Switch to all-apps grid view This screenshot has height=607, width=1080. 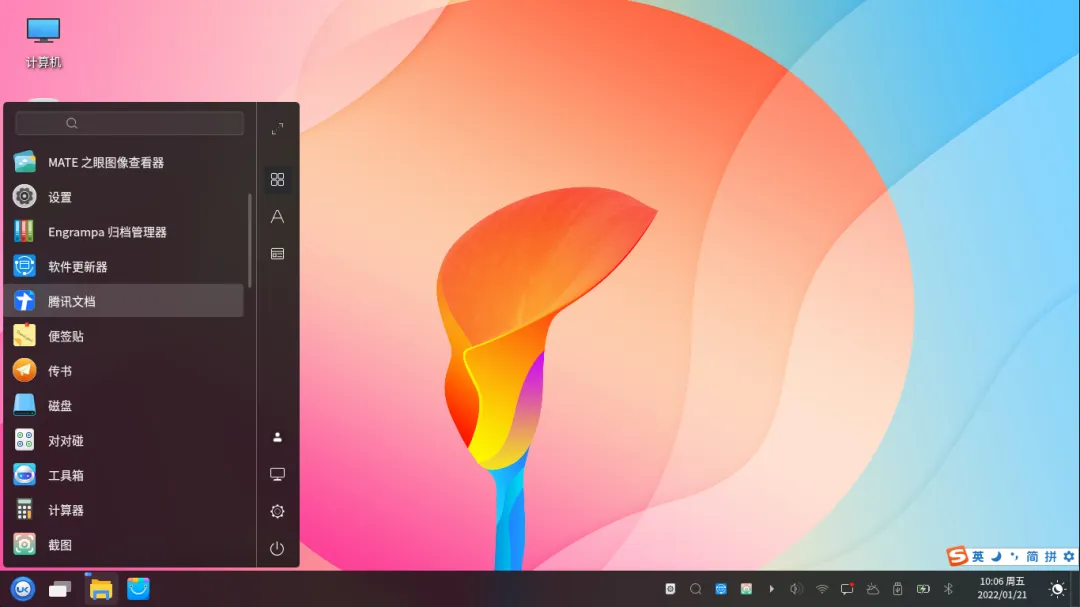tap(278, 180)
